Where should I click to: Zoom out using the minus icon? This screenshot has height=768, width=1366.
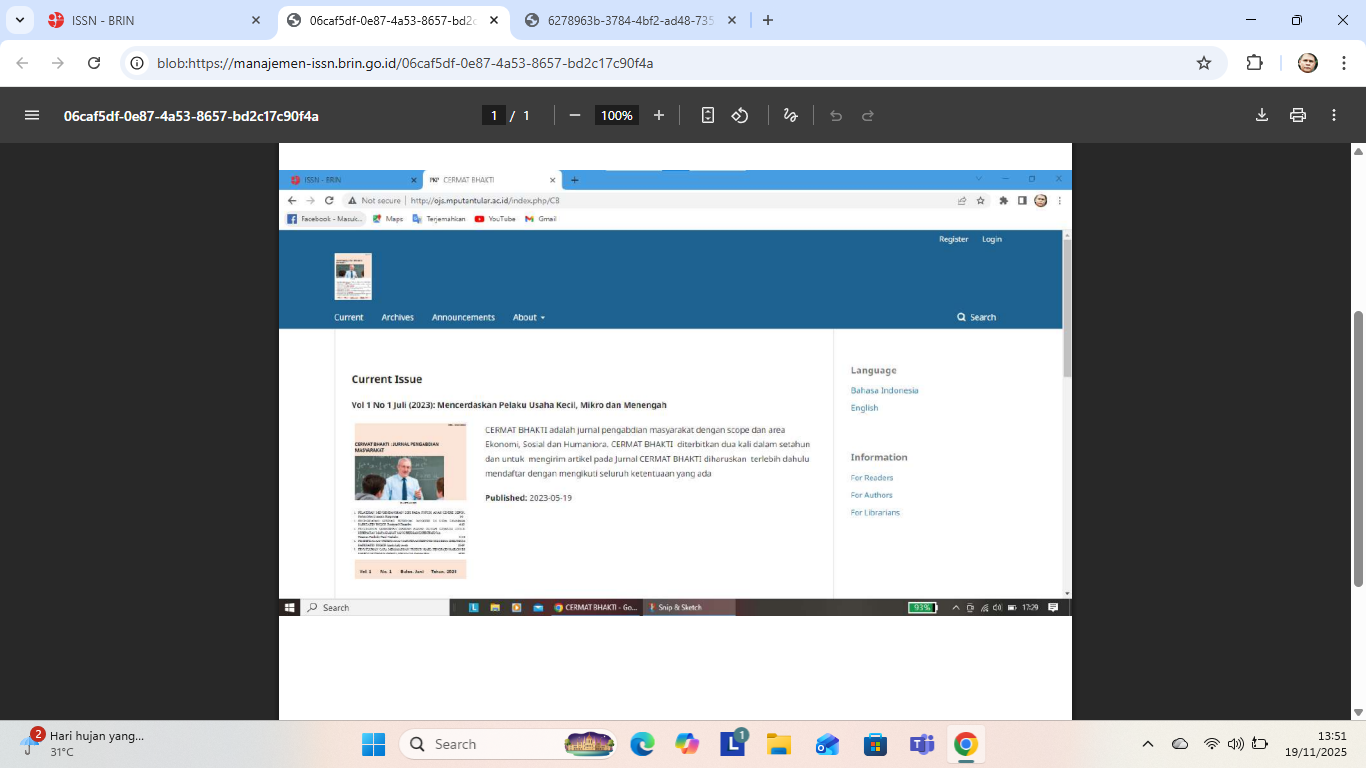pyautogui.click(x=575, y=115)
